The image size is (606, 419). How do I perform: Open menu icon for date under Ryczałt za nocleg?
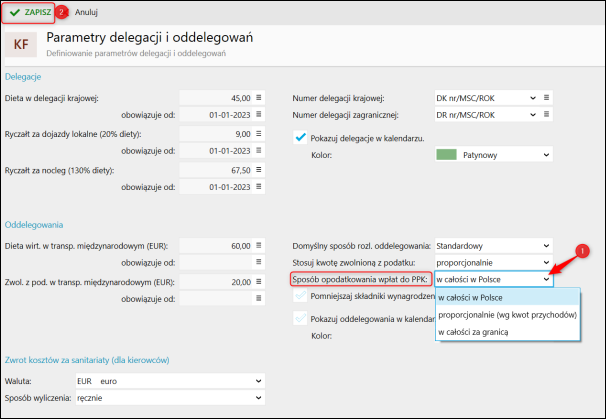(259, 187)
